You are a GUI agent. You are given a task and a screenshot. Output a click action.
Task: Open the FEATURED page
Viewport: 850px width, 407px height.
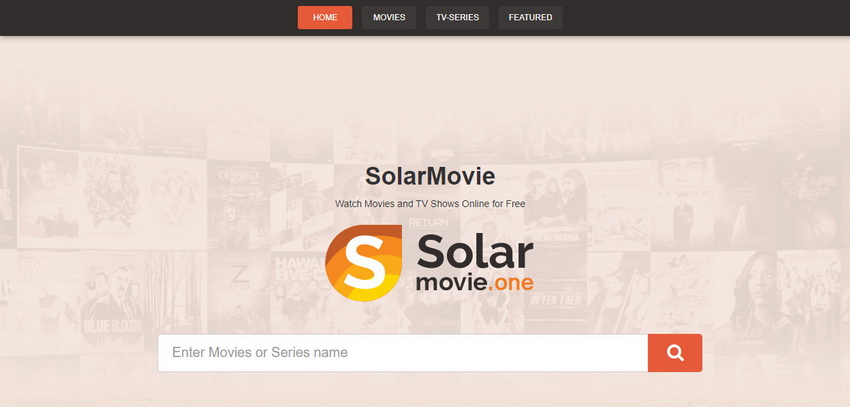coord(530,17)
